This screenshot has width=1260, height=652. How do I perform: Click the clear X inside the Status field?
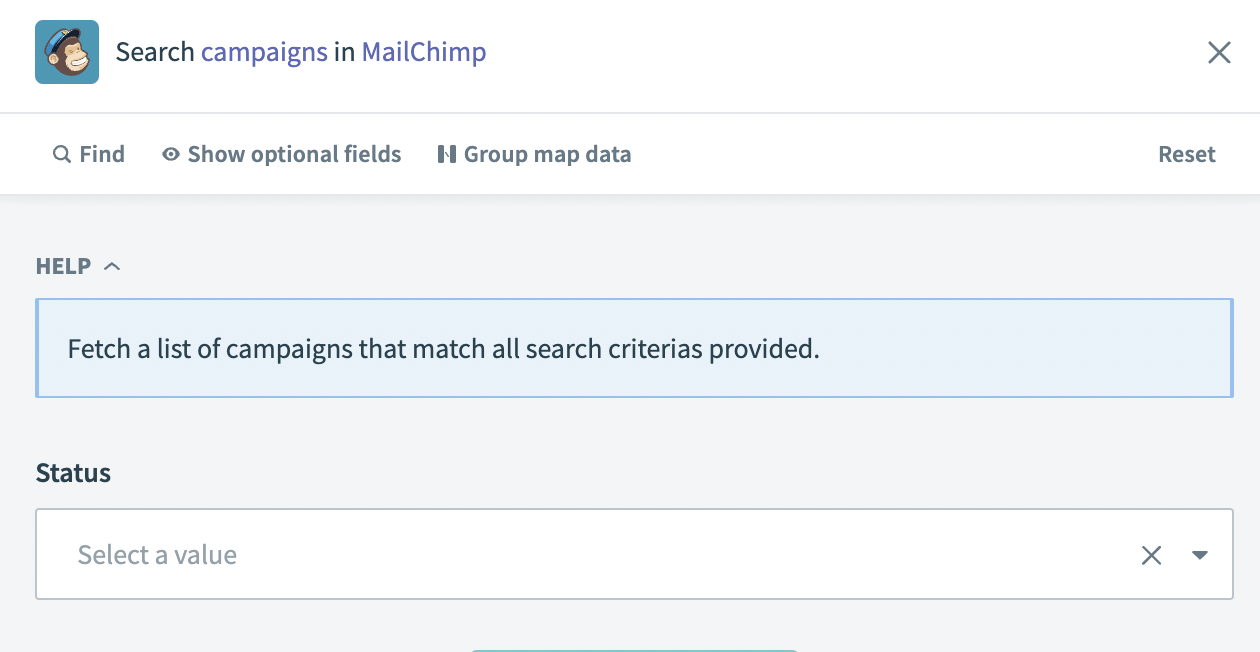[x=1151, y=554]
